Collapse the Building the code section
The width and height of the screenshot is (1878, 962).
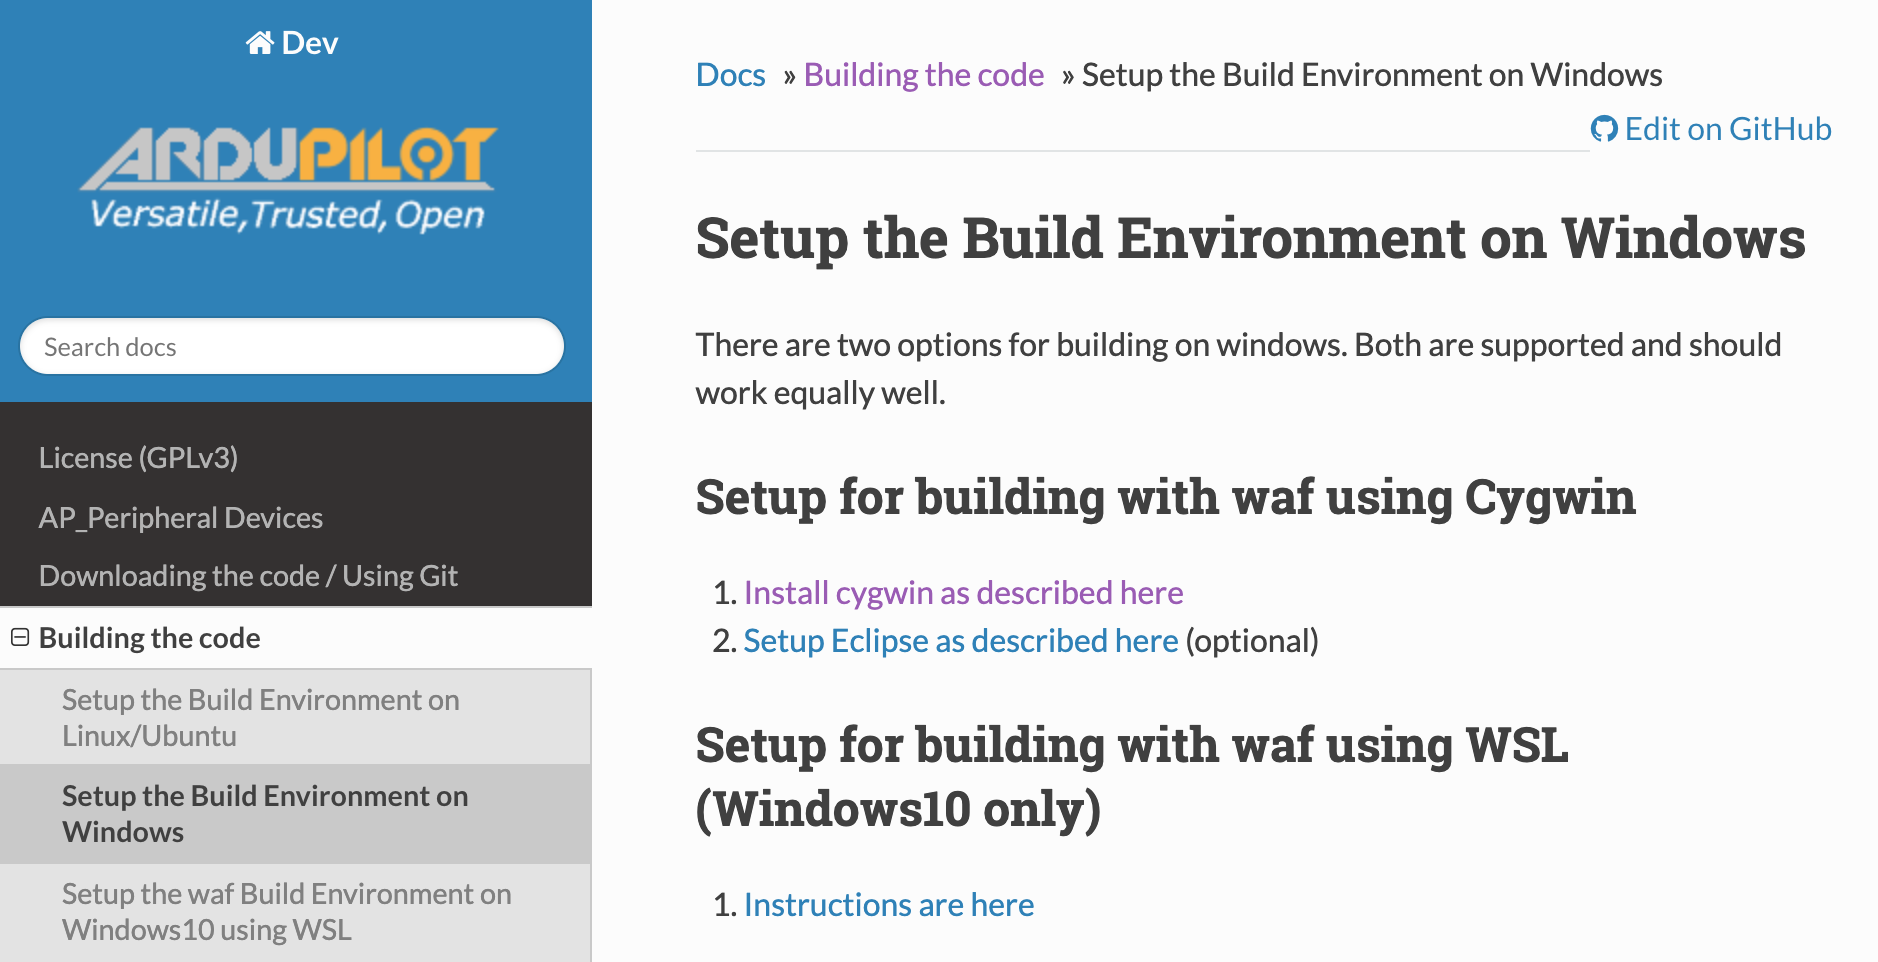pyautogui.click(x=20, y=637)
